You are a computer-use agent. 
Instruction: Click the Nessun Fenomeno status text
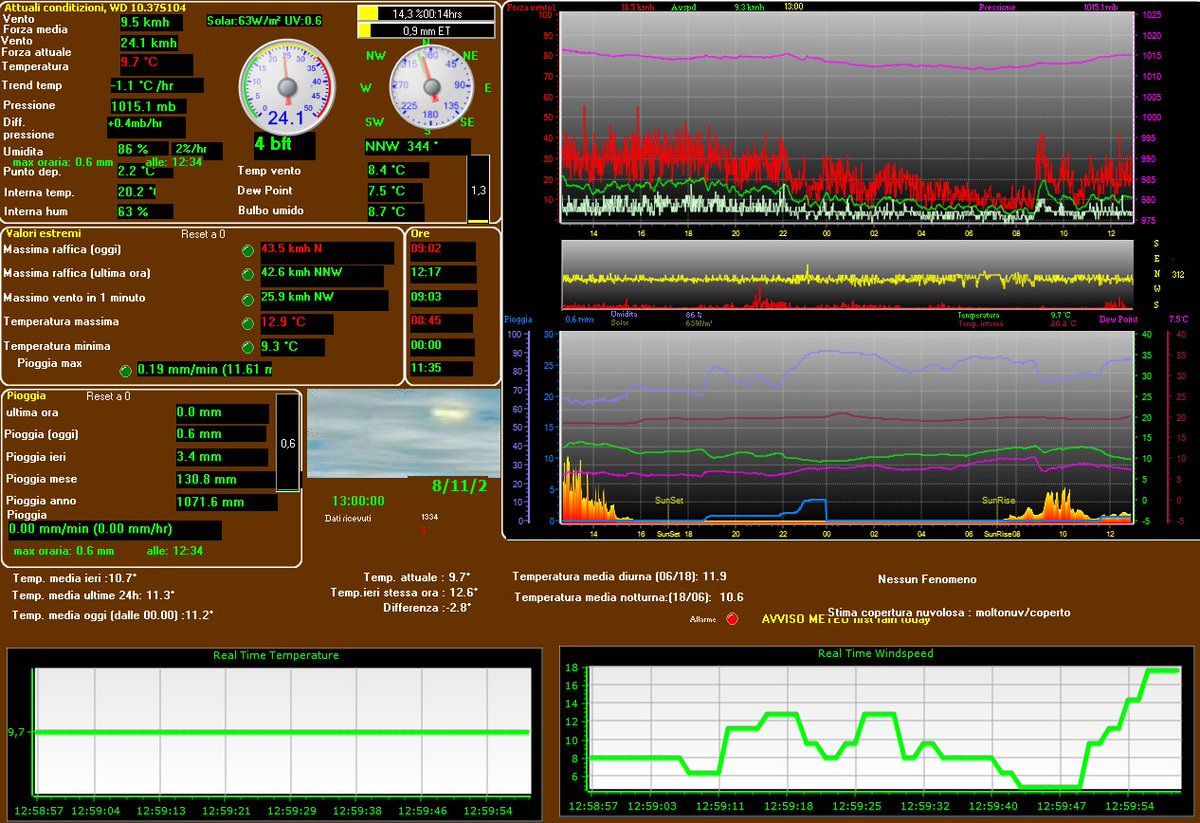(x=927, y=579)
